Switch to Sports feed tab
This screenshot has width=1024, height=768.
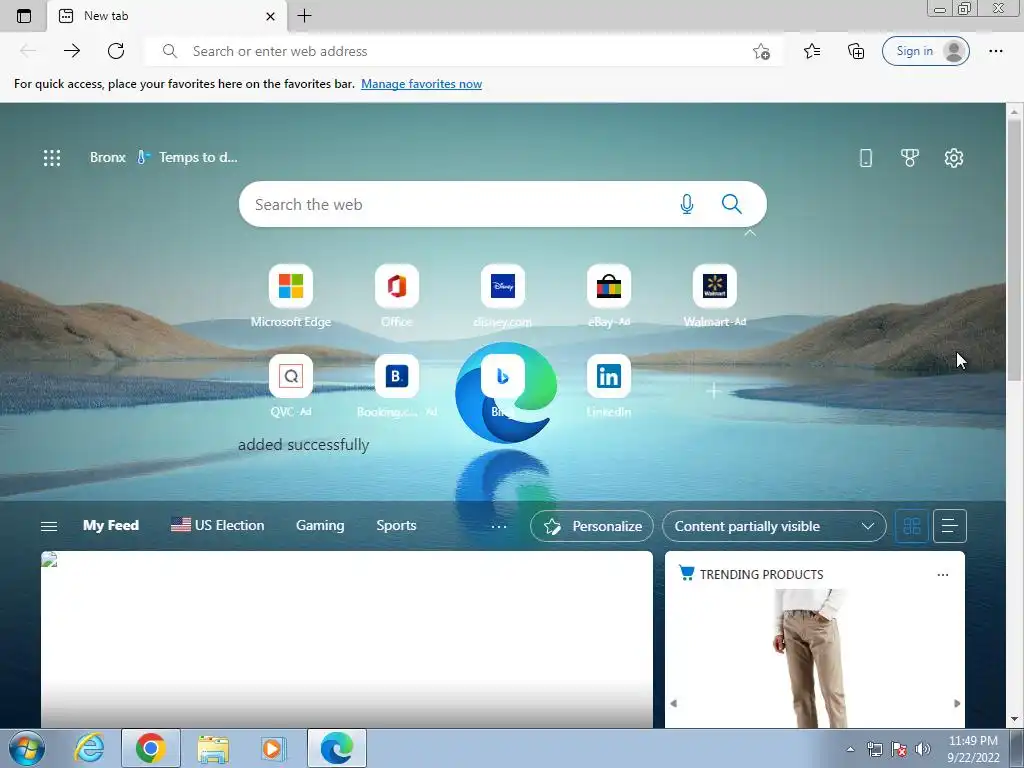point(396,526)
